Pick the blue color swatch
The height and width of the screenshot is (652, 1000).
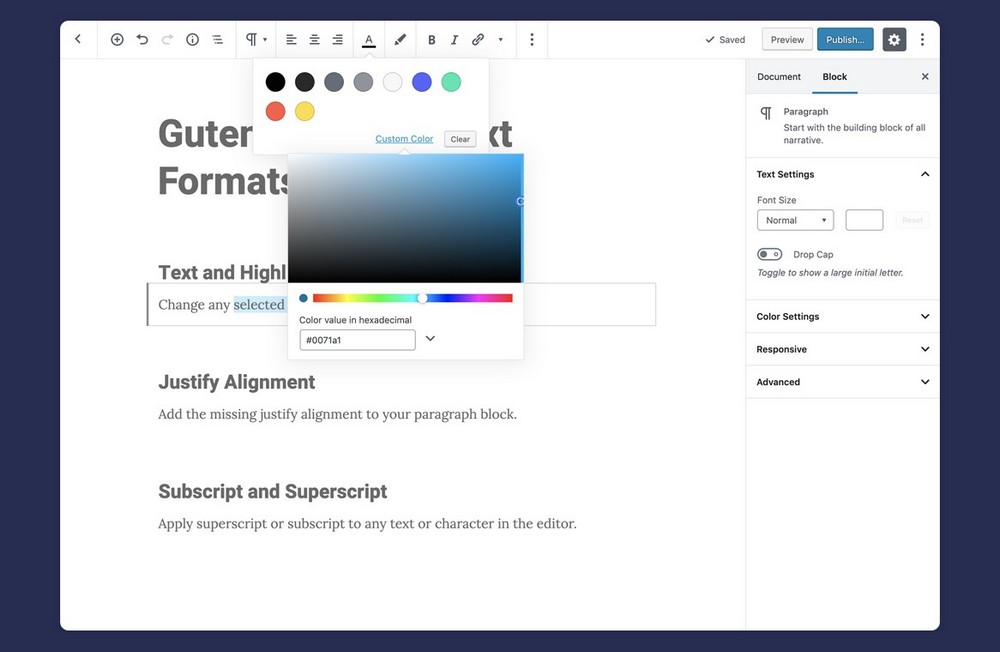pos(422,82)
